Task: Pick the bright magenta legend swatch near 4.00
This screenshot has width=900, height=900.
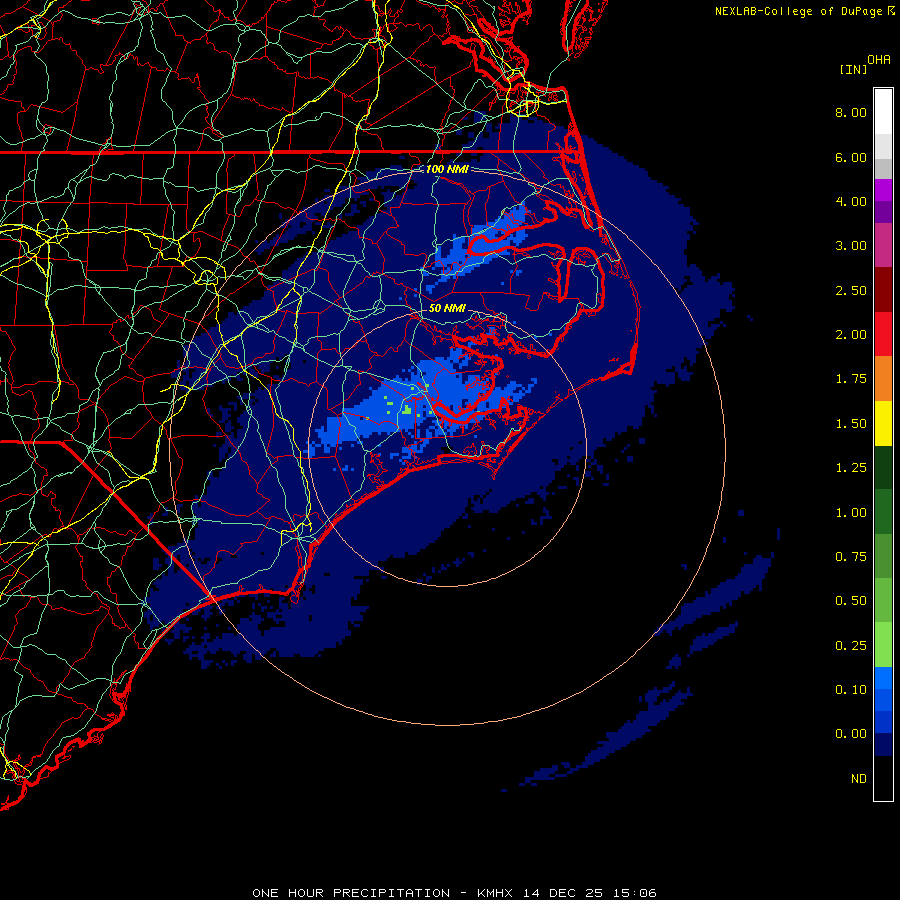Action: click(x=883, y=190)
